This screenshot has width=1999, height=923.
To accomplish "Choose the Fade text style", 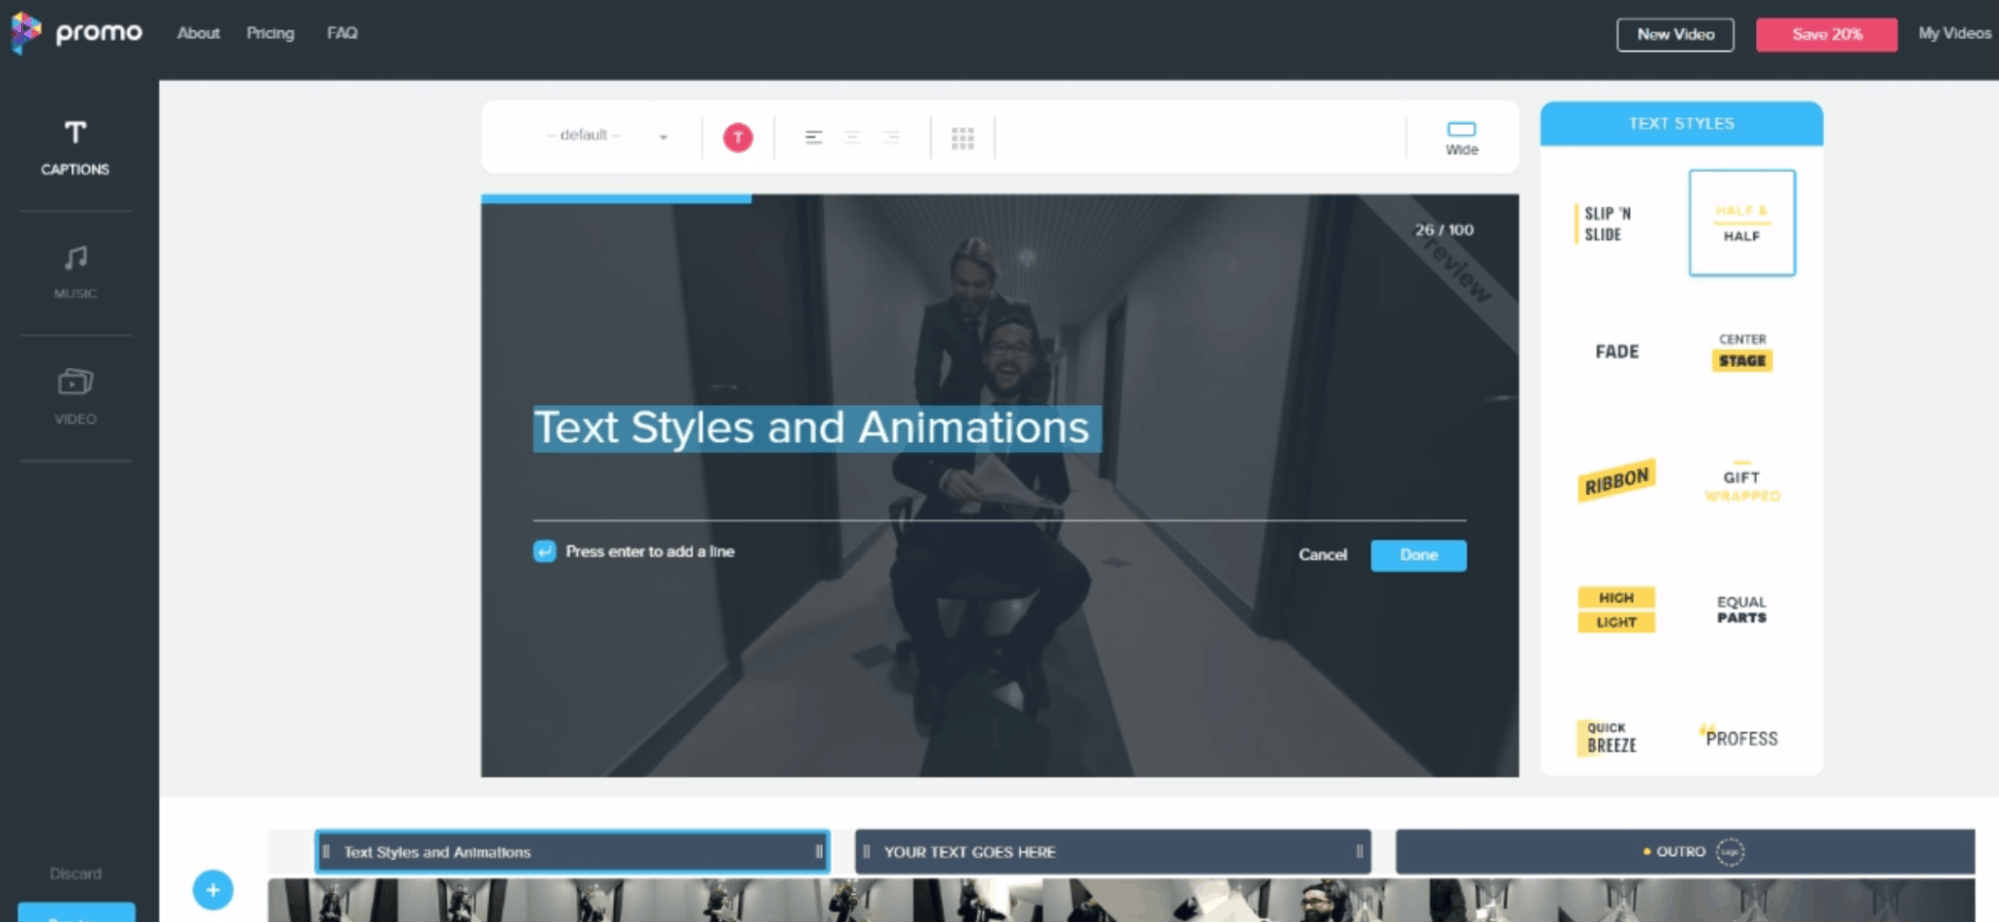I will click(1617, 351).
